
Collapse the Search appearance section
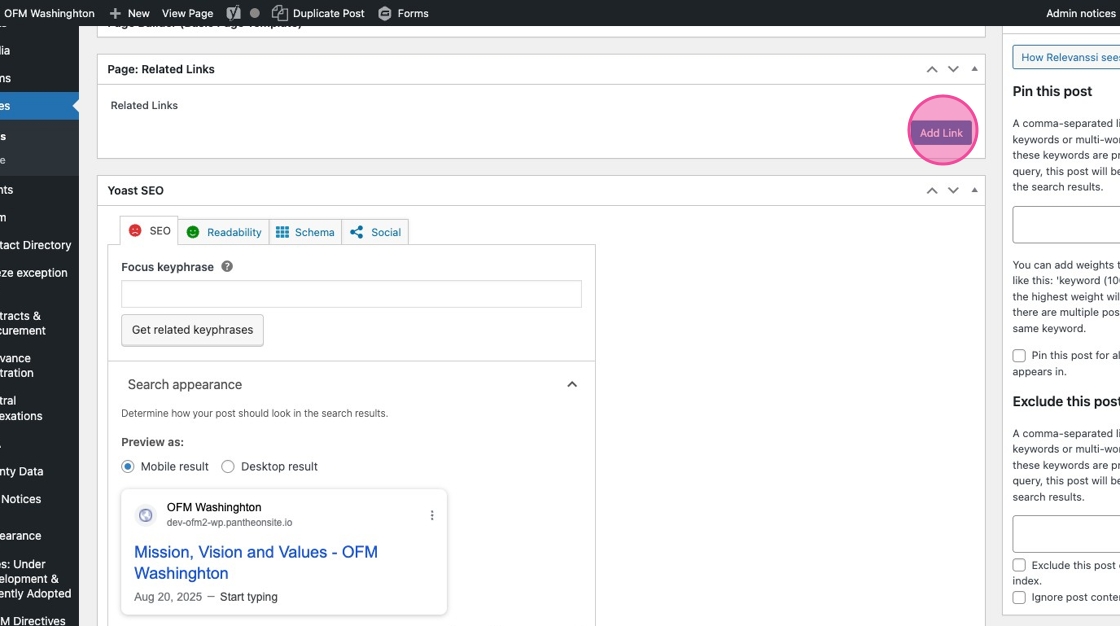tap(572, 384)
